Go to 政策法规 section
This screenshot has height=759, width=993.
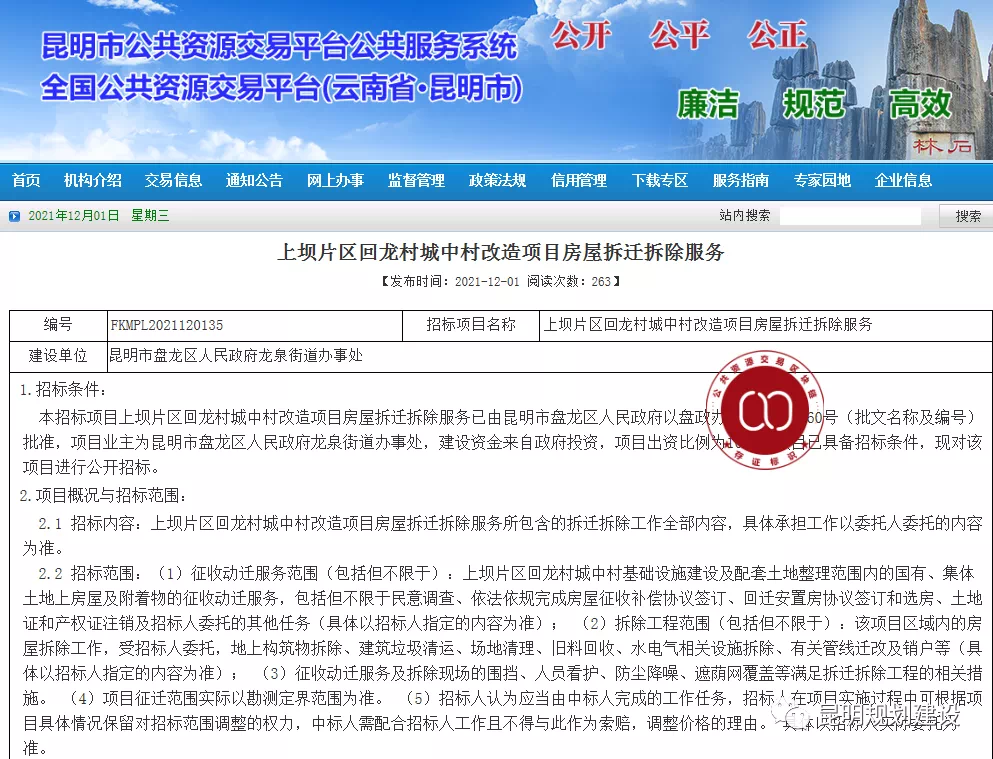click(x=498, y=180)
